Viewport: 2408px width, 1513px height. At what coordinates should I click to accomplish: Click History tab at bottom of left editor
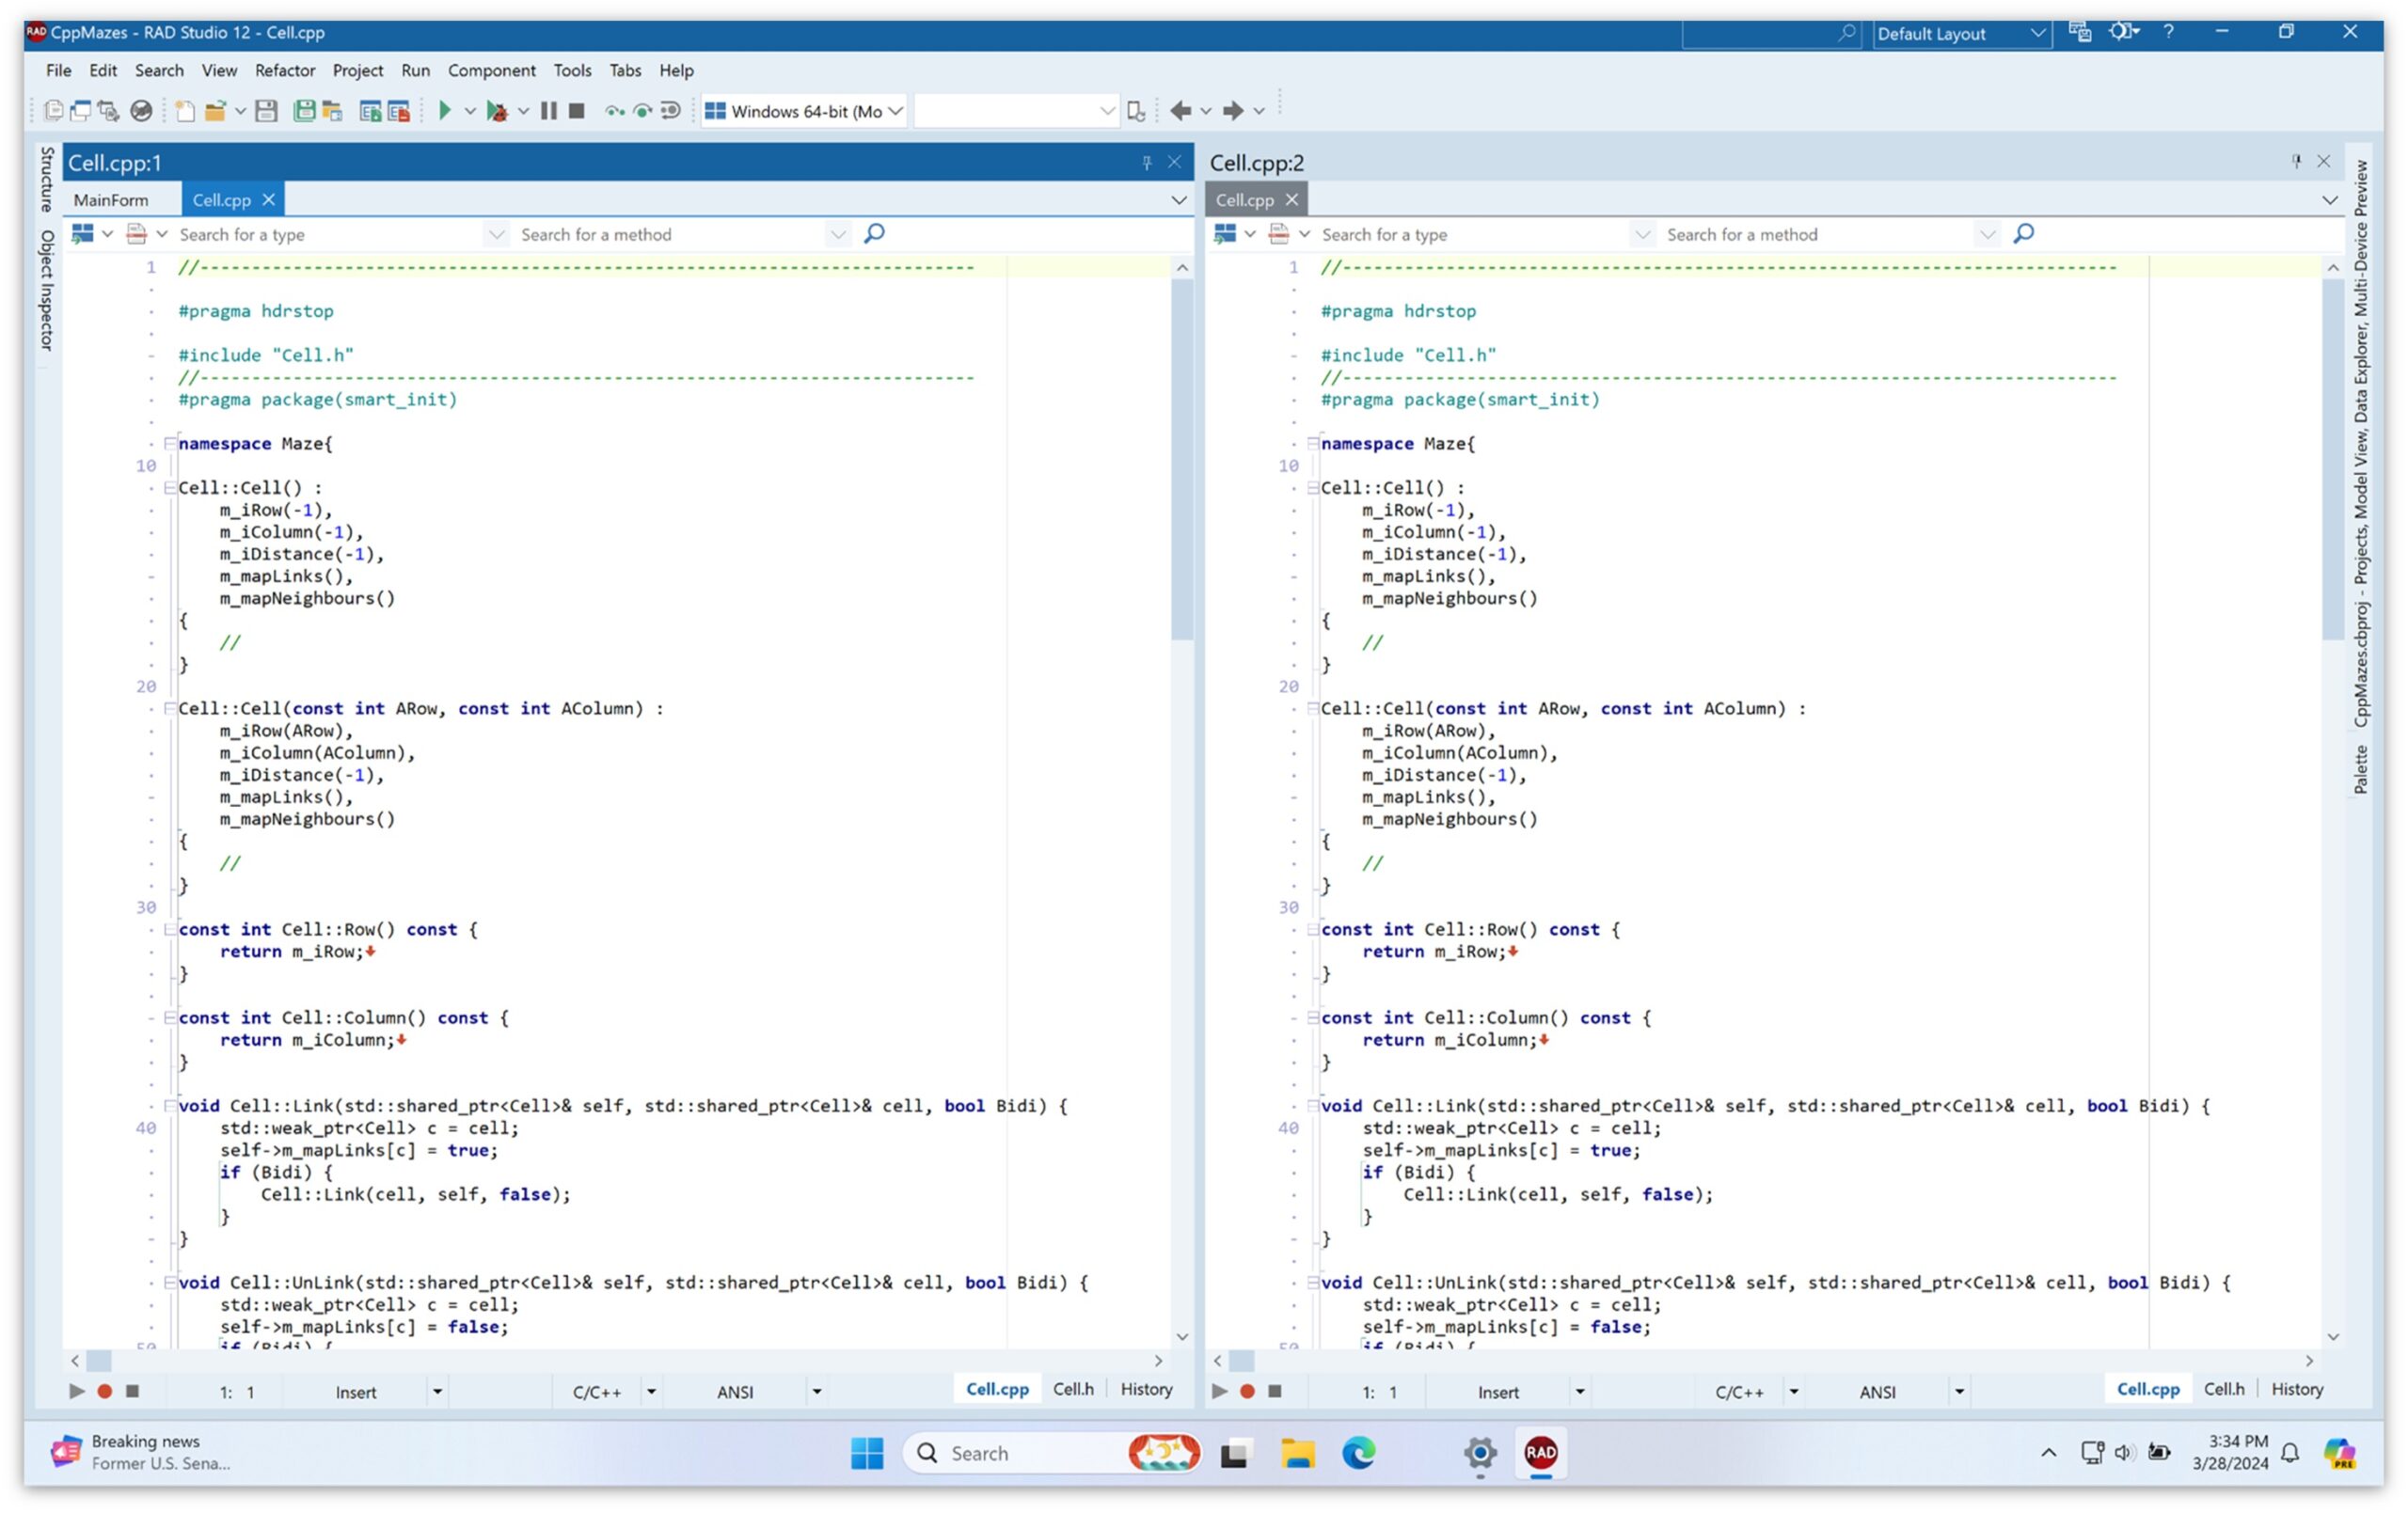tap(1146, 1389)
